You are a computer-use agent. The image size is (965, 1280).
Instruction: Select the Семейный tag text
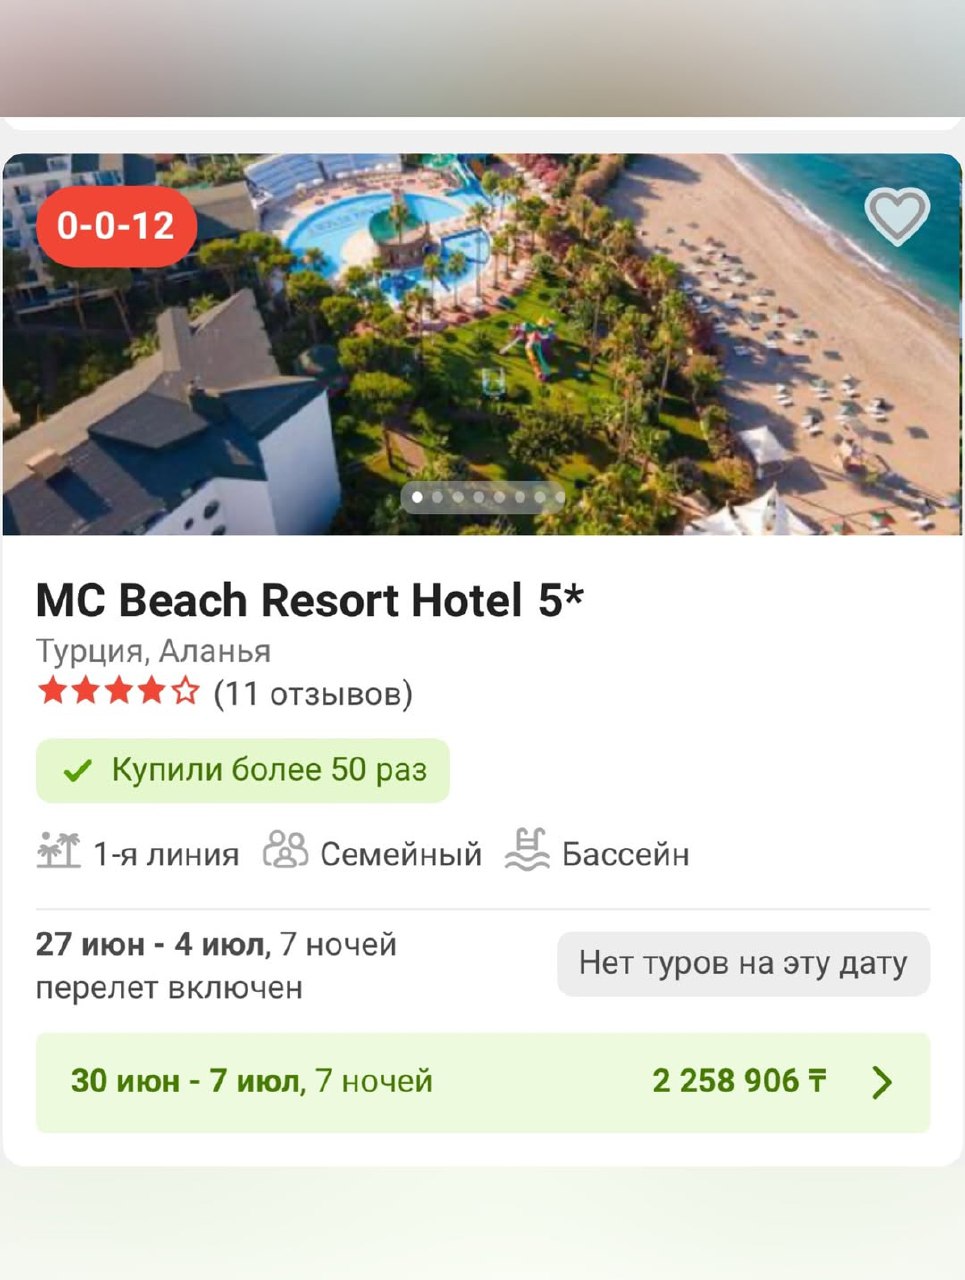(x=401, y=855)
